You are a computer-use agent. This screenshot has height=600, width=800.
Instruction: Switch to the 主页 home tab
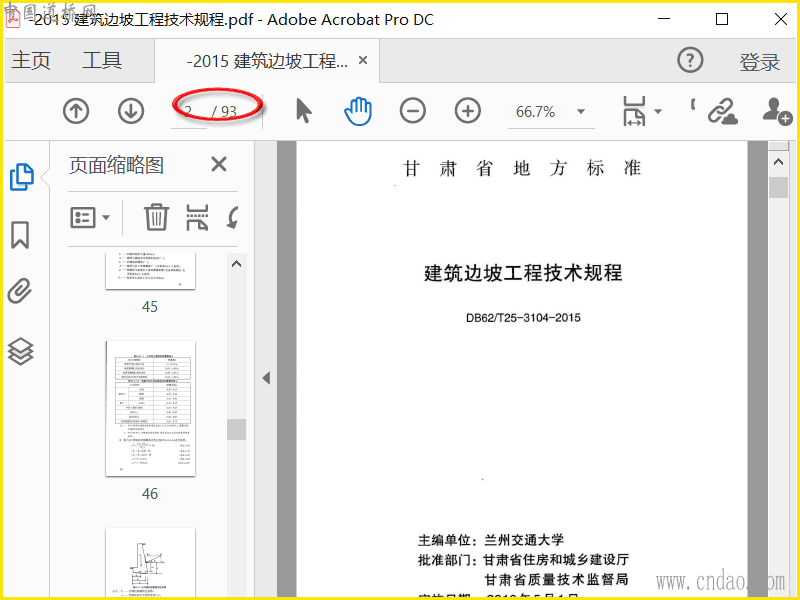(x=31, y=60)
